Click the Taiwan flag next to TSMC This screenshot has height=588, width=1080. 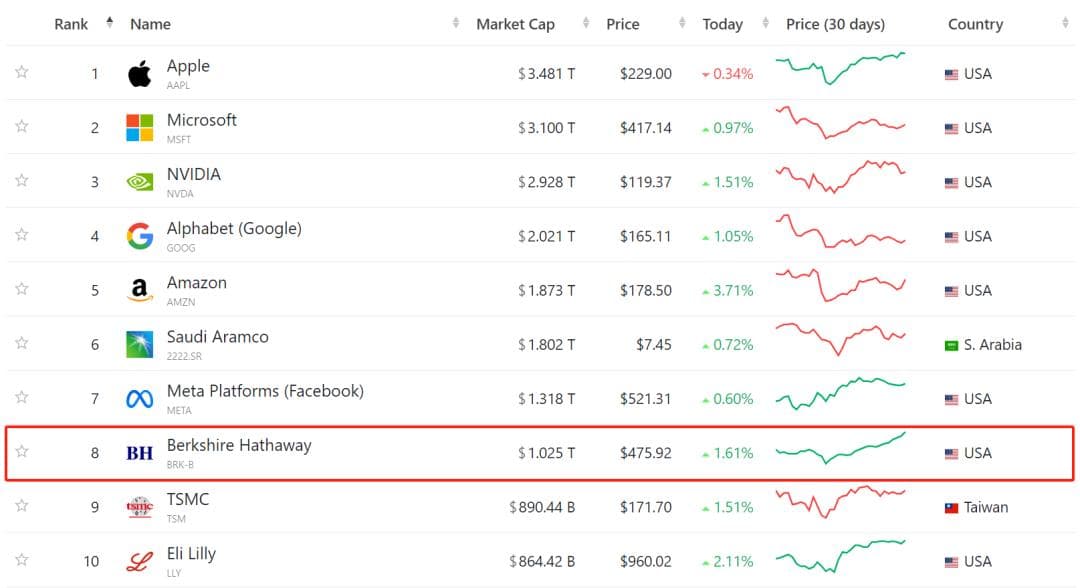[x=951, y=508]
